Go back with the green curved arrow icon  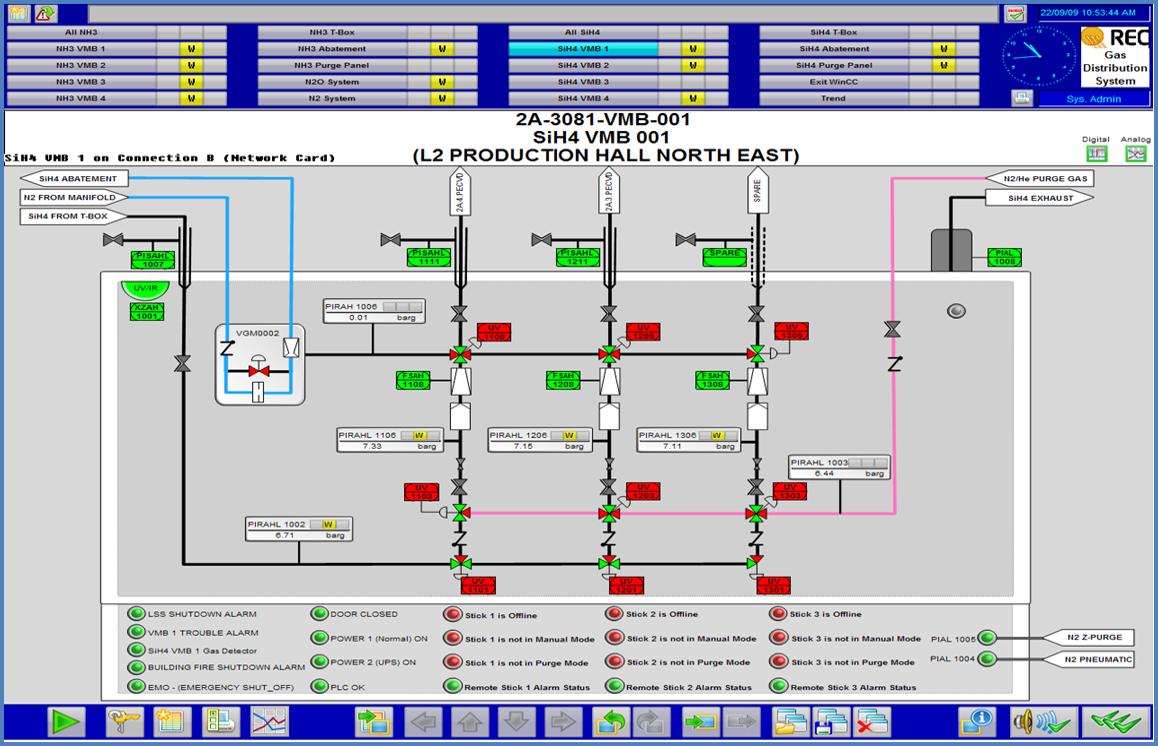point(610,722)
